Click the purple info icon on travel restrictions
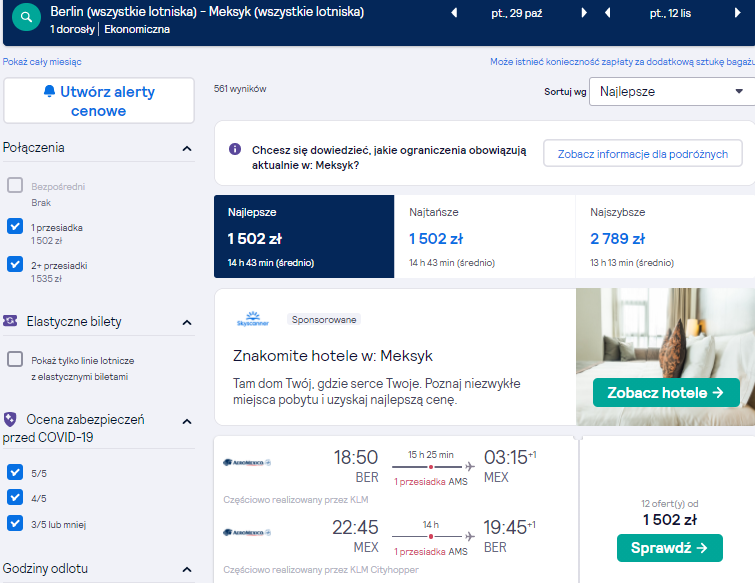The width and height of the screenshot is (755, 583). [x=234, y=149]
